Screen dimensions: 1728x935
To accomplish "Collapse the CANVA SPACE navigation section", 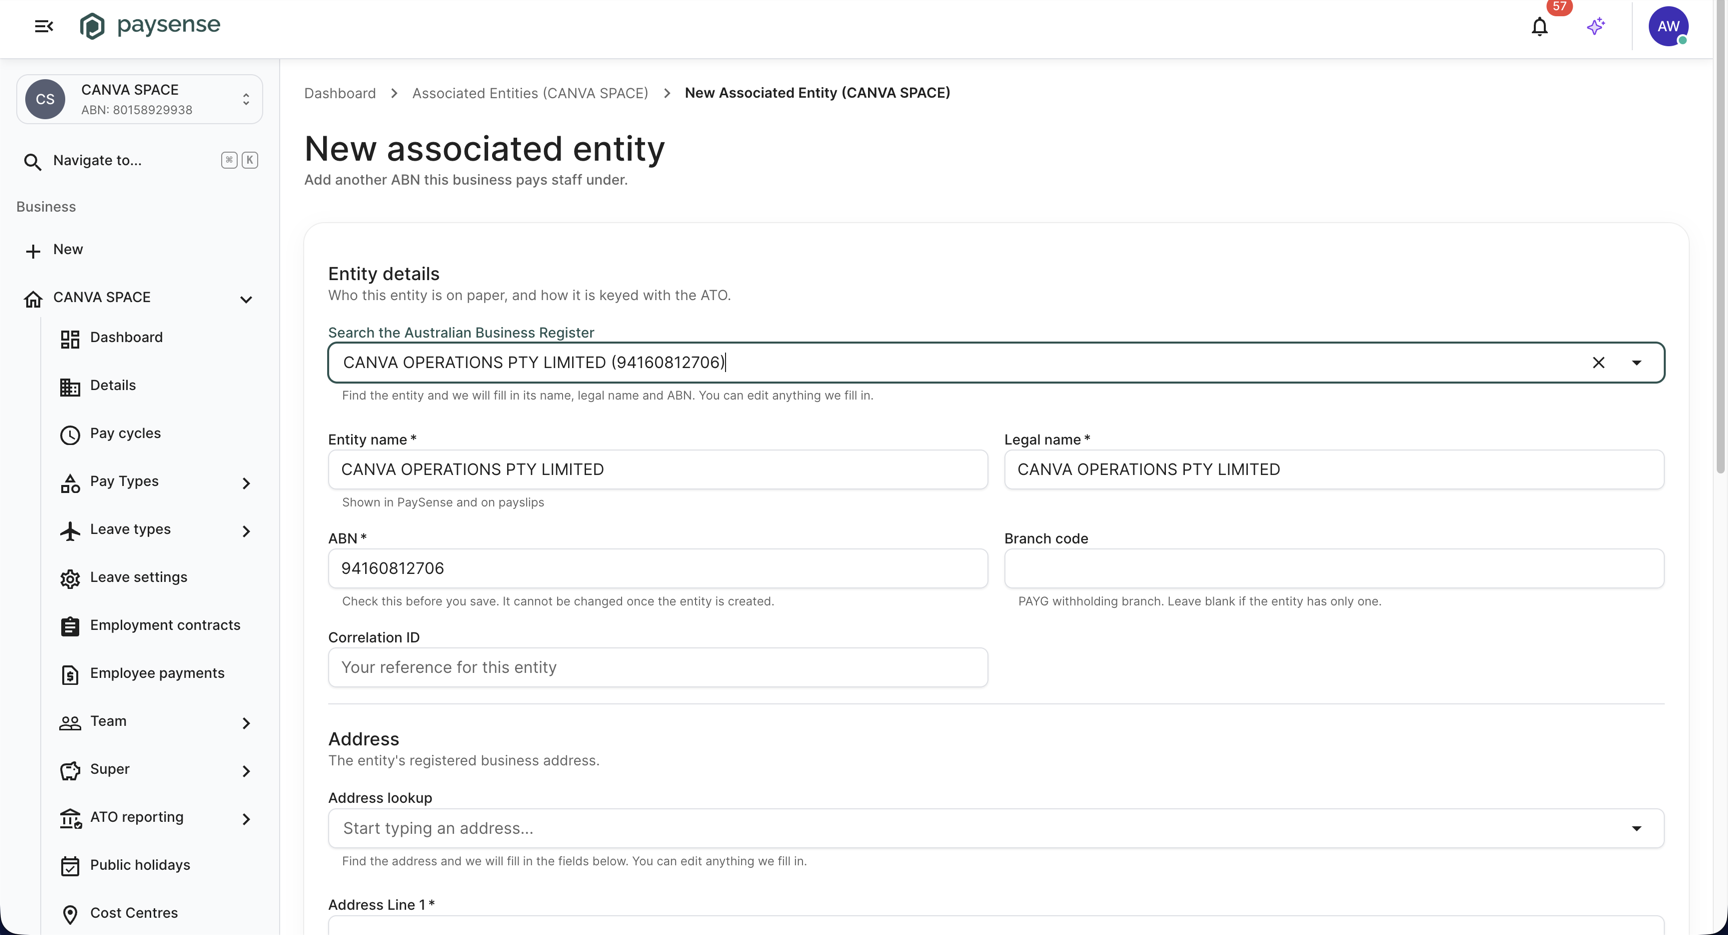I will point(246,299).
